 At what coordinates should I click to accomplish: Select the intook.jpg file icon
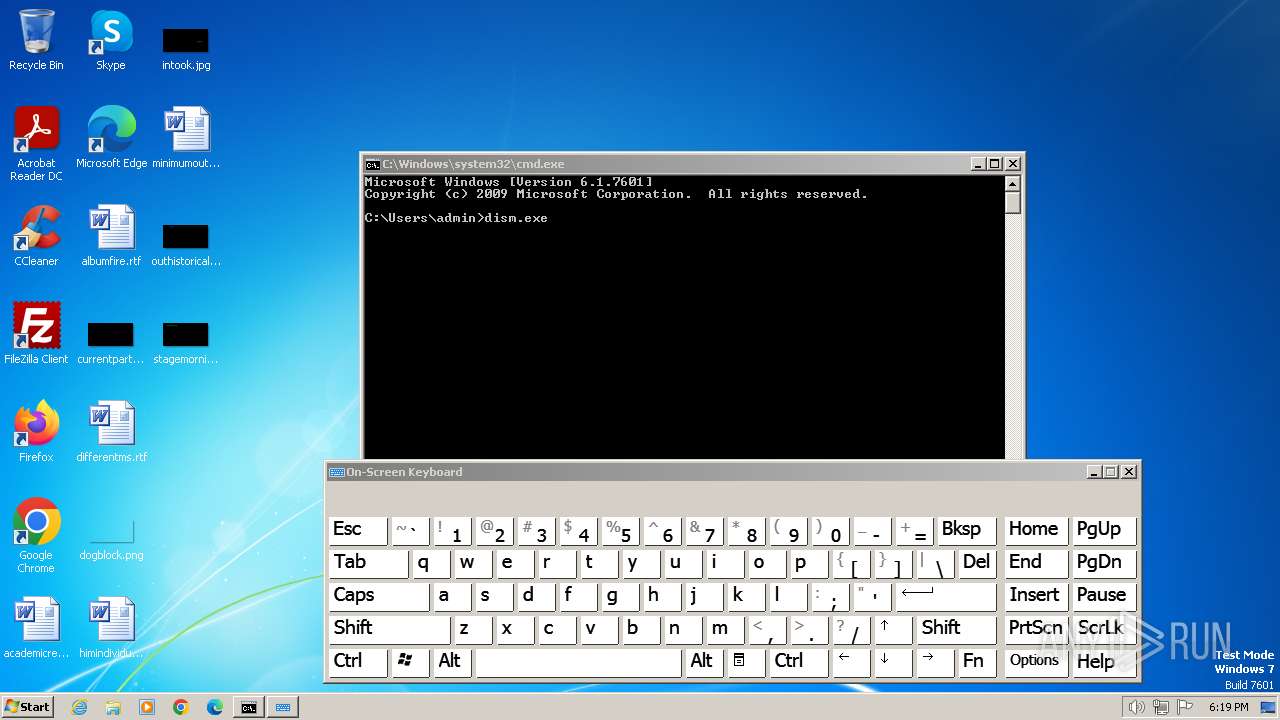pos(186,47)
